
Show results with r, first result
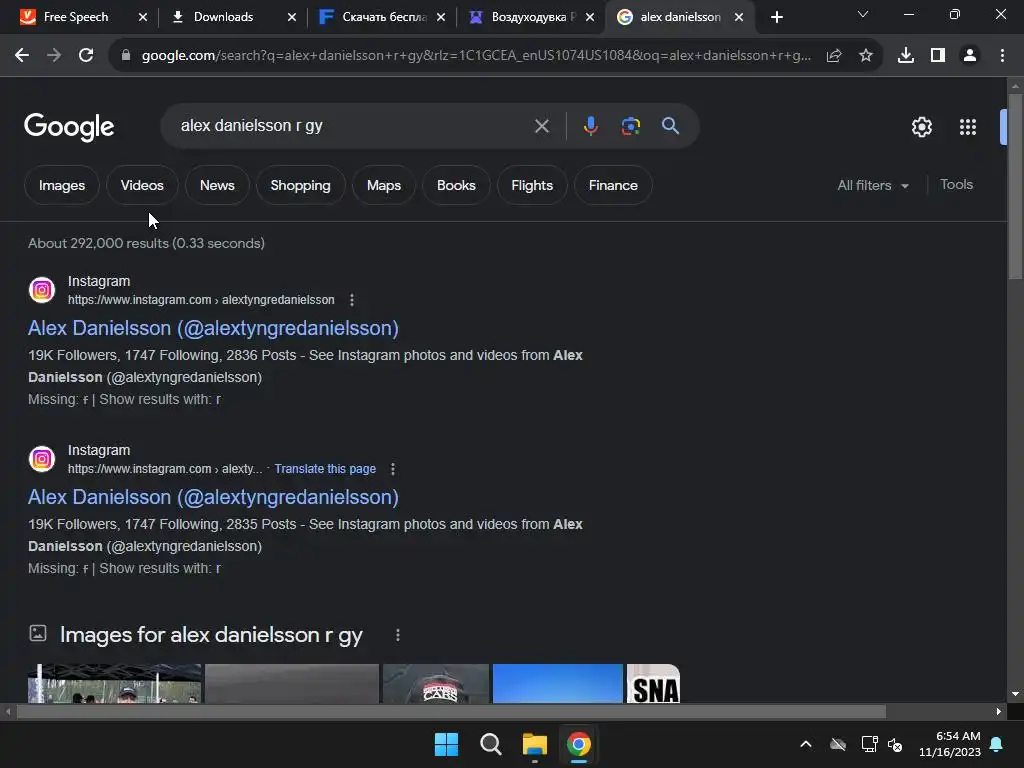coord(160,399)
